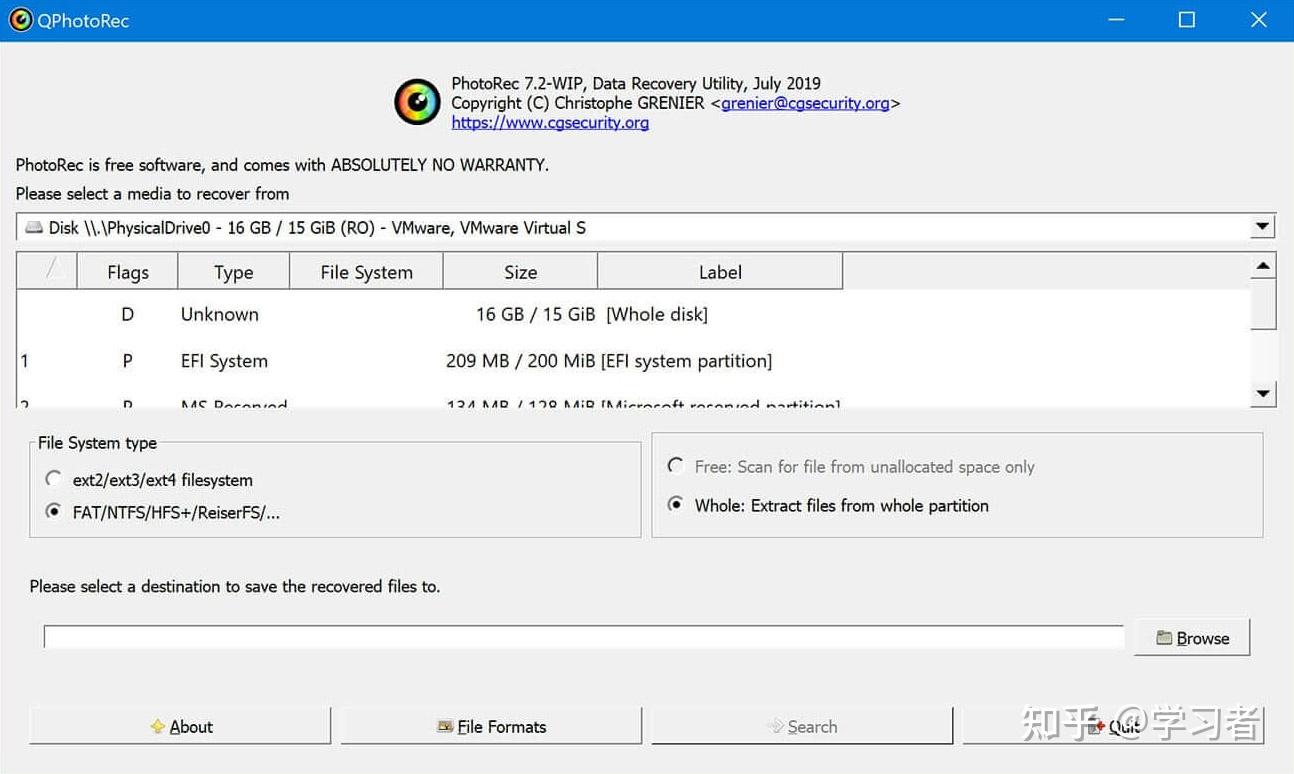Viewport: 1294px width, 774px height.
Task: Click the folder icon on Browse button
Action: pos(1164,638)
